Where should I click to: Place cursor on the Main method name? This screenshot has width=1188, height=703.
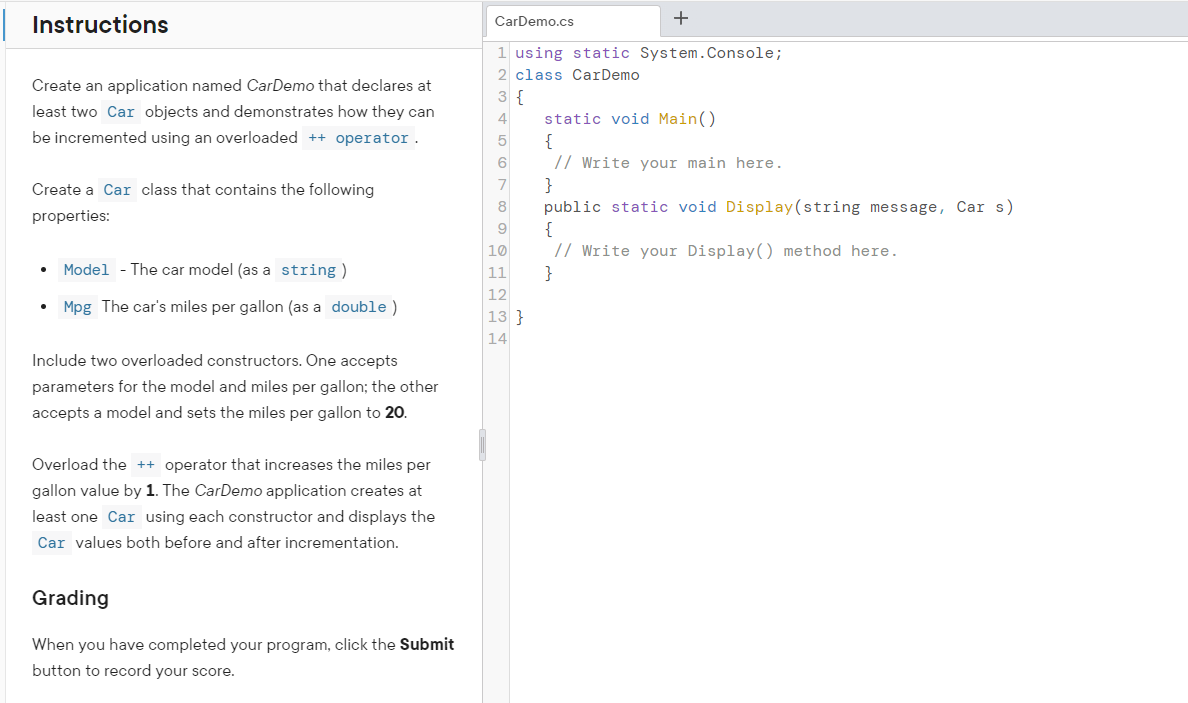click(676, 118)
